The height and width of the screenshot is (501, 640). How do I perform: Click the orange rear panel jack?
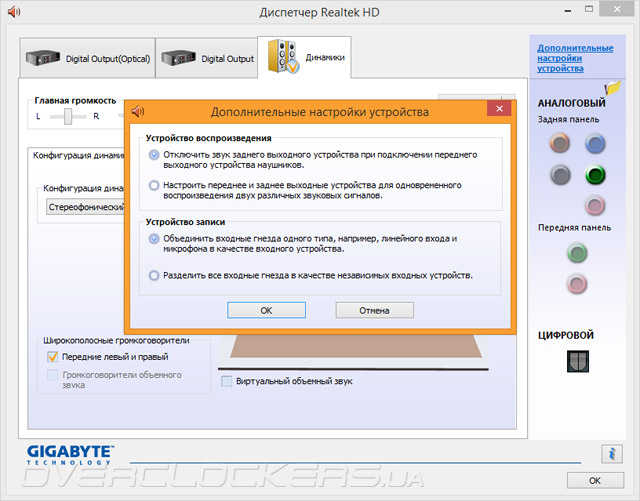point(560,143)
